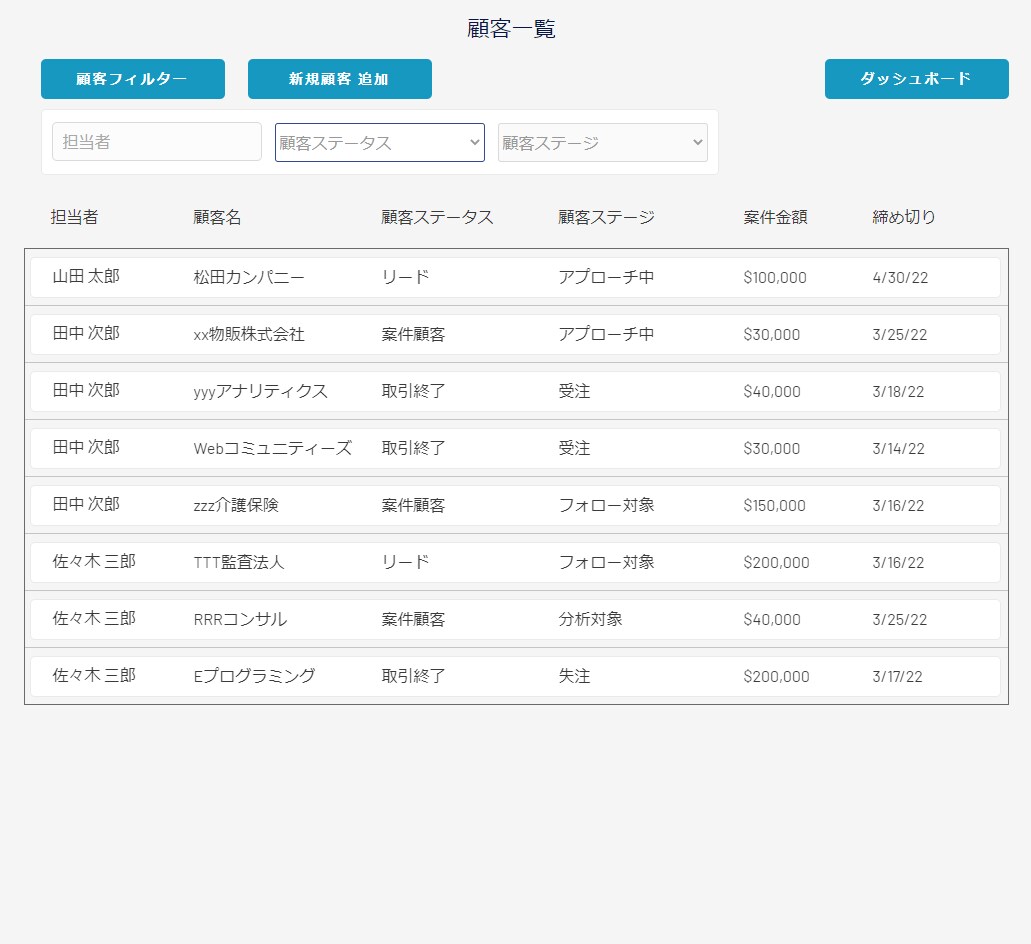The image size is (1031, 944).
Task: Select customer RRRコンサル
Action: point(240,619)
